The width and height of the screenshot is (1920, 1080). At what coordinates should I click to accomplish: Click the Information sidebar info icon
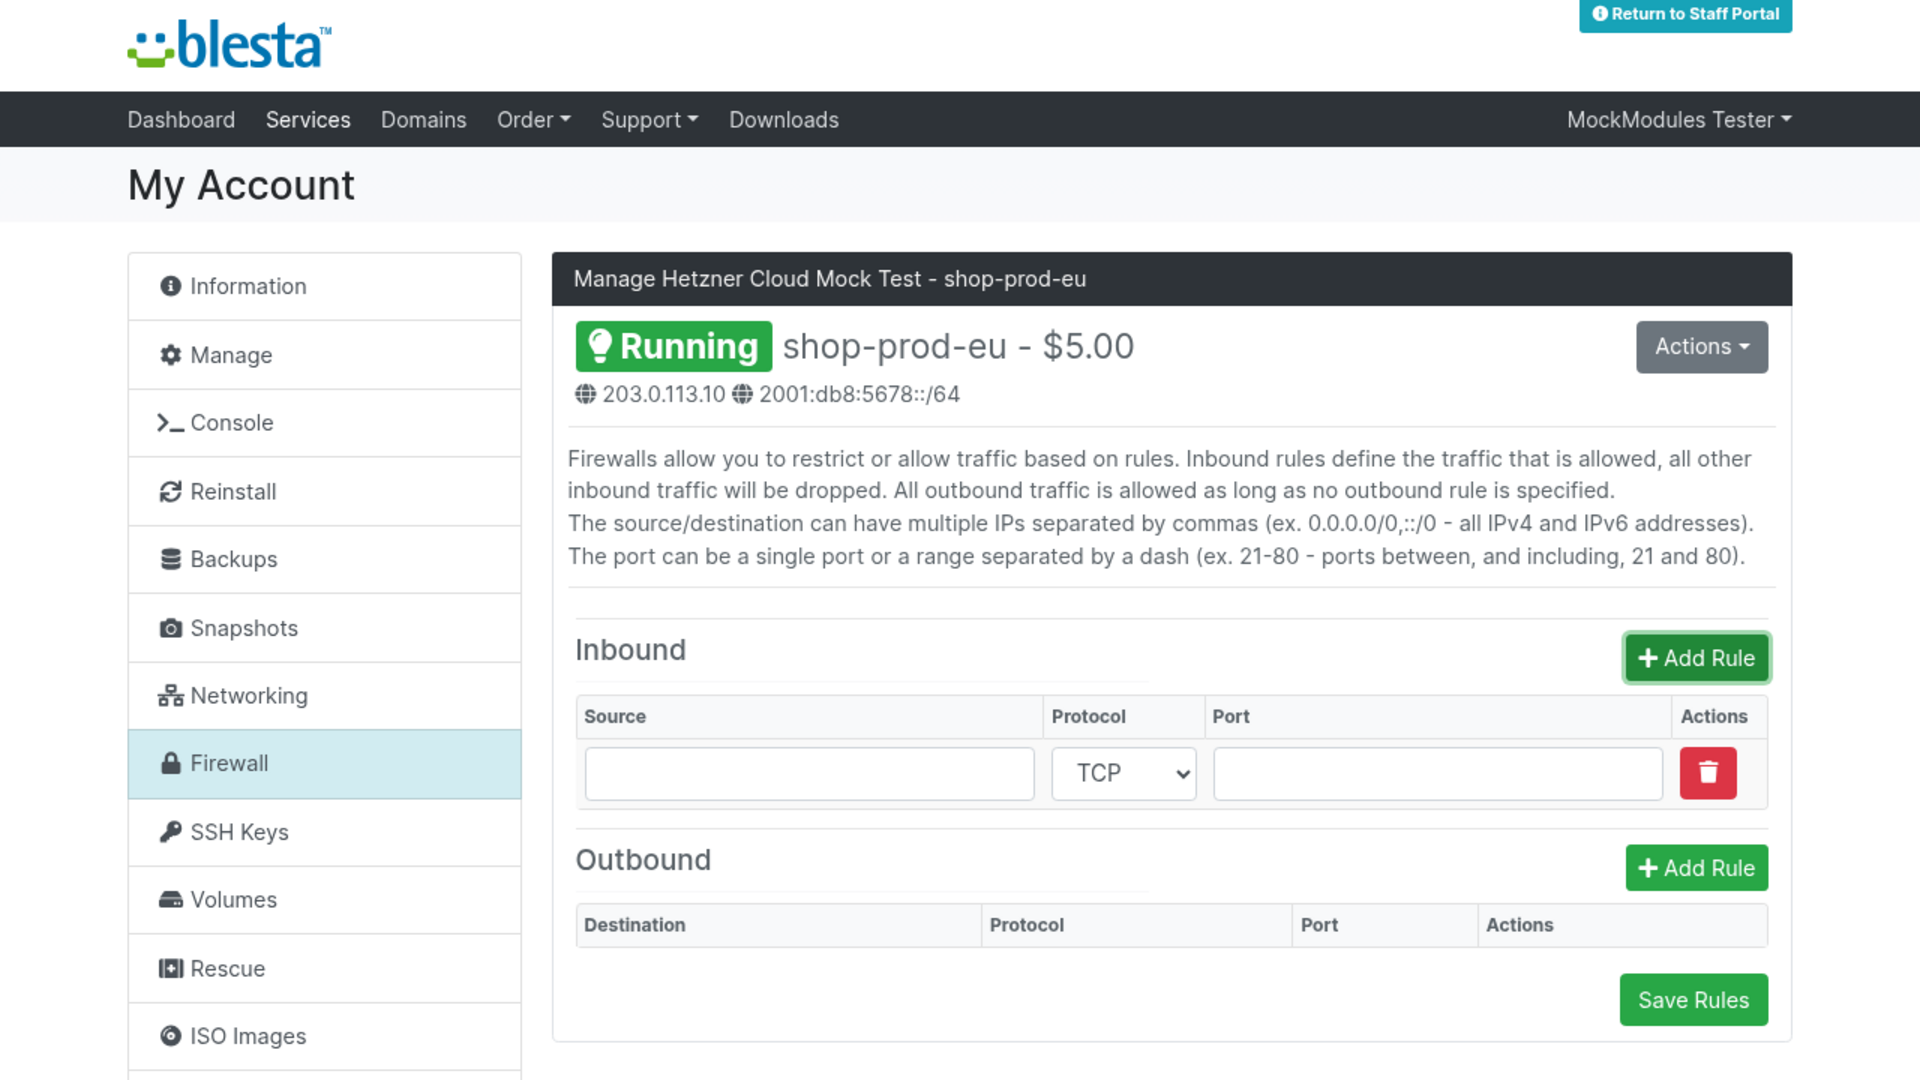point(171,286)
